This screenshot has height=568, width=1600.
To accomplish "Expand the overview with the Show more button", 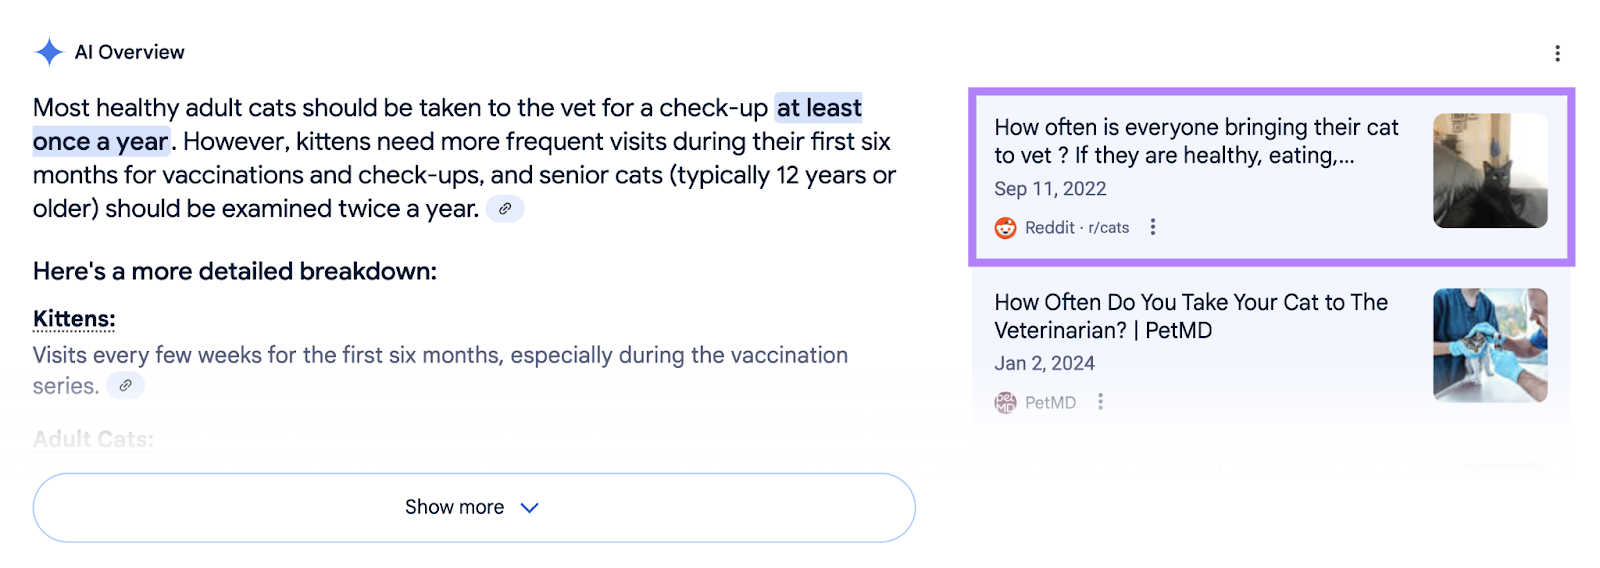I will (454, 508).
